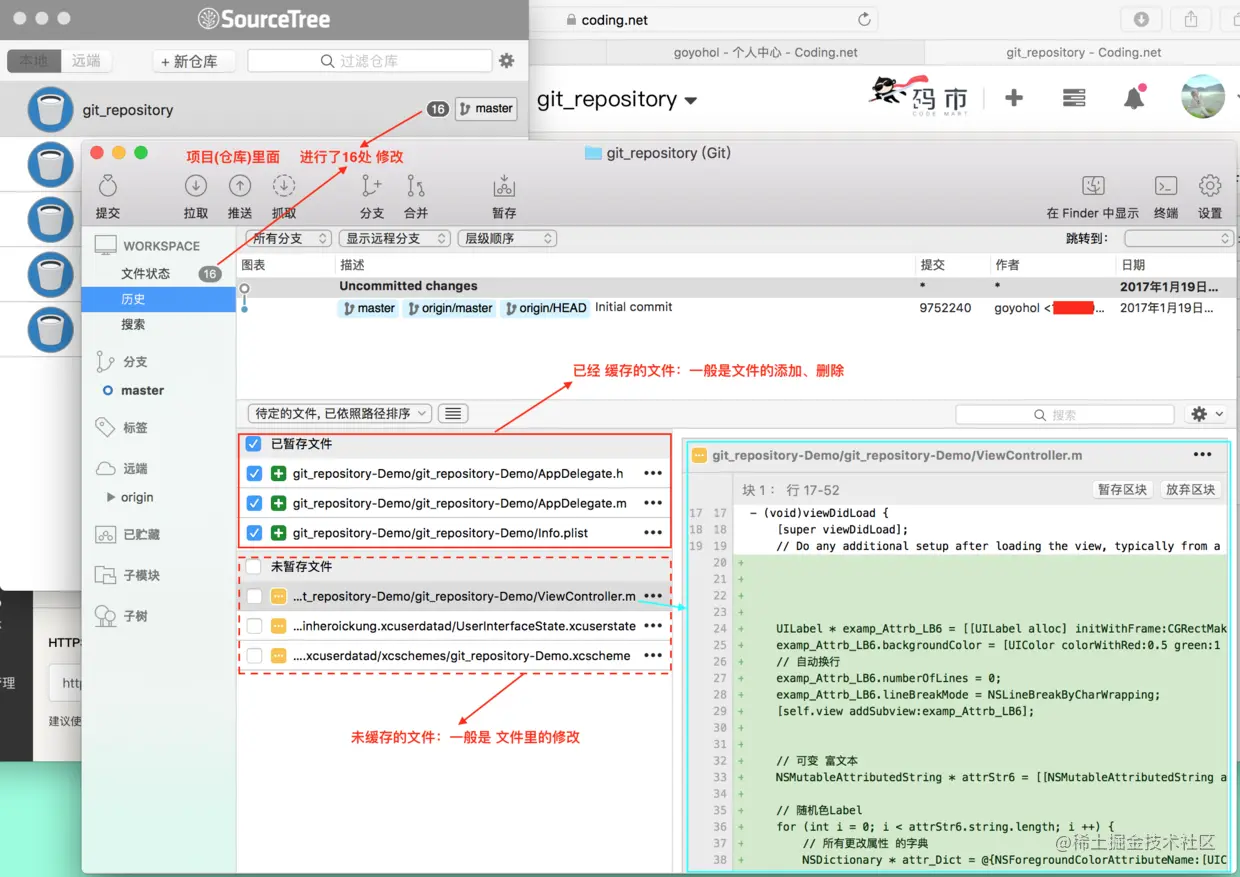This screenshot has height=877, width=1240.
Task: Click the Safari reload icon in address bar
Action: [864, 20]
